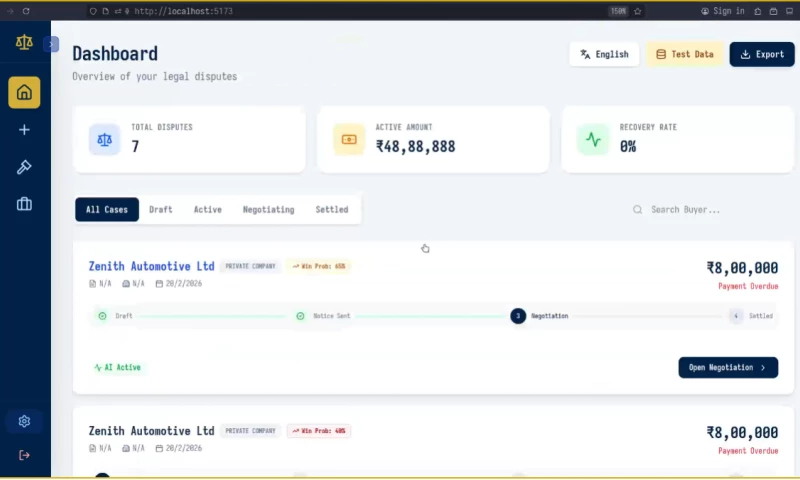Select the All Cases tab
Viewport: 800px width, 480px height.
107,210
